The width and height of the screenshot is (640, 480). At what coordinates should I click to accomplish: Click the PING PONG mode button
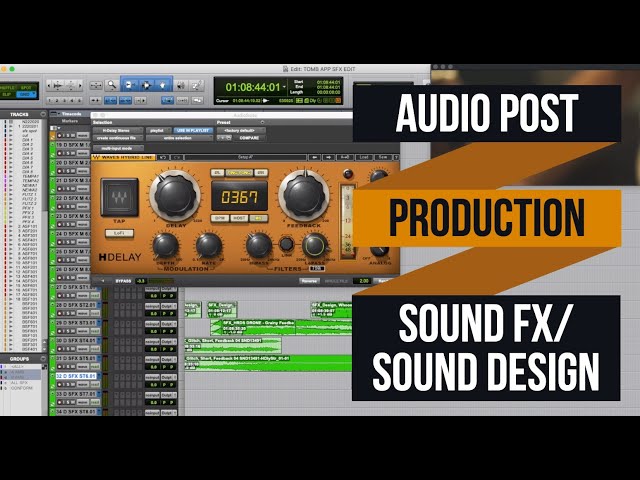pyautogui.click(x=239, y=173)
